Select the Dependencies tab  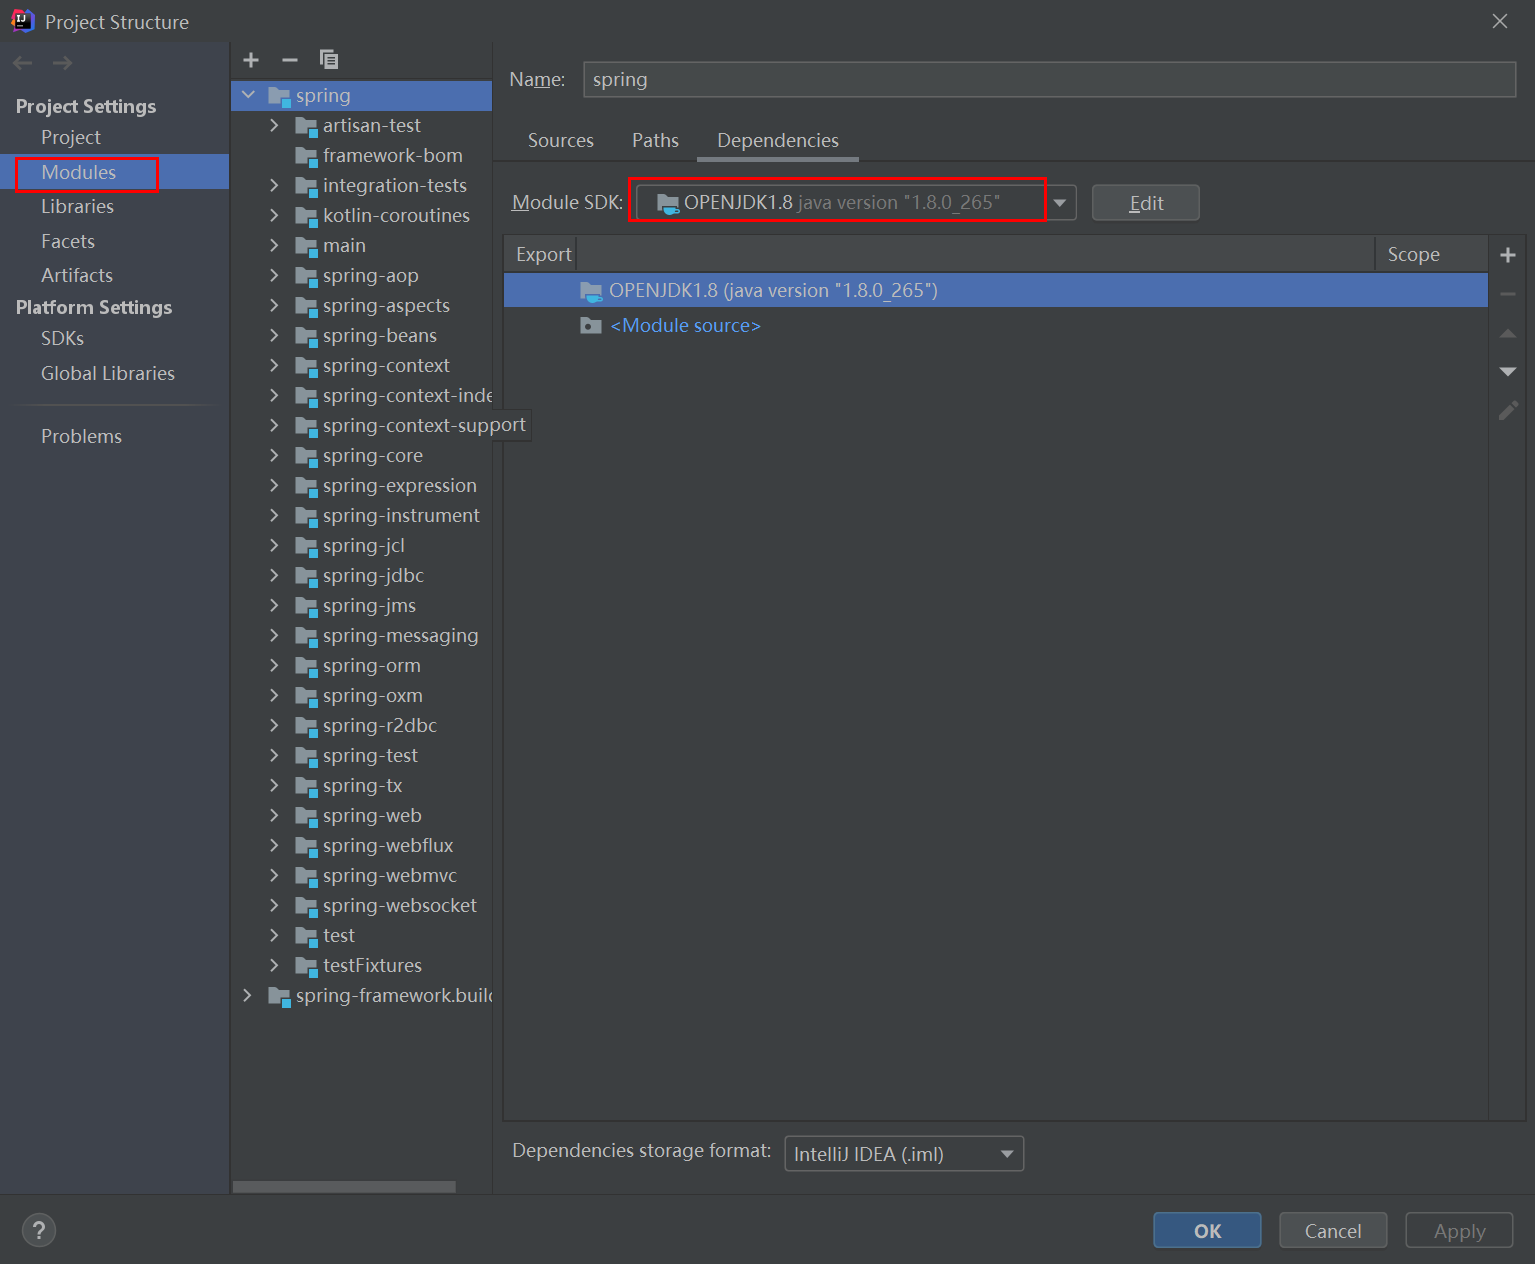[778, 140]
